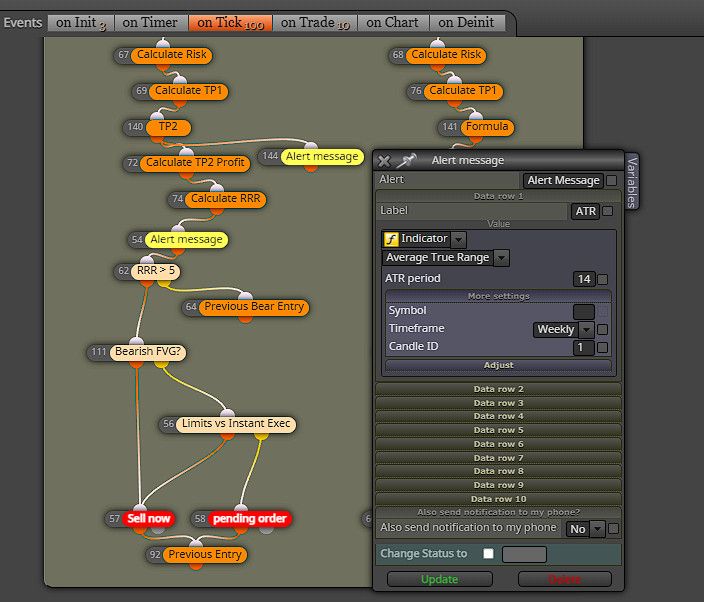Select the Alert message block 54
Viewport: 704px width, 602px height.
coord(186,240)
